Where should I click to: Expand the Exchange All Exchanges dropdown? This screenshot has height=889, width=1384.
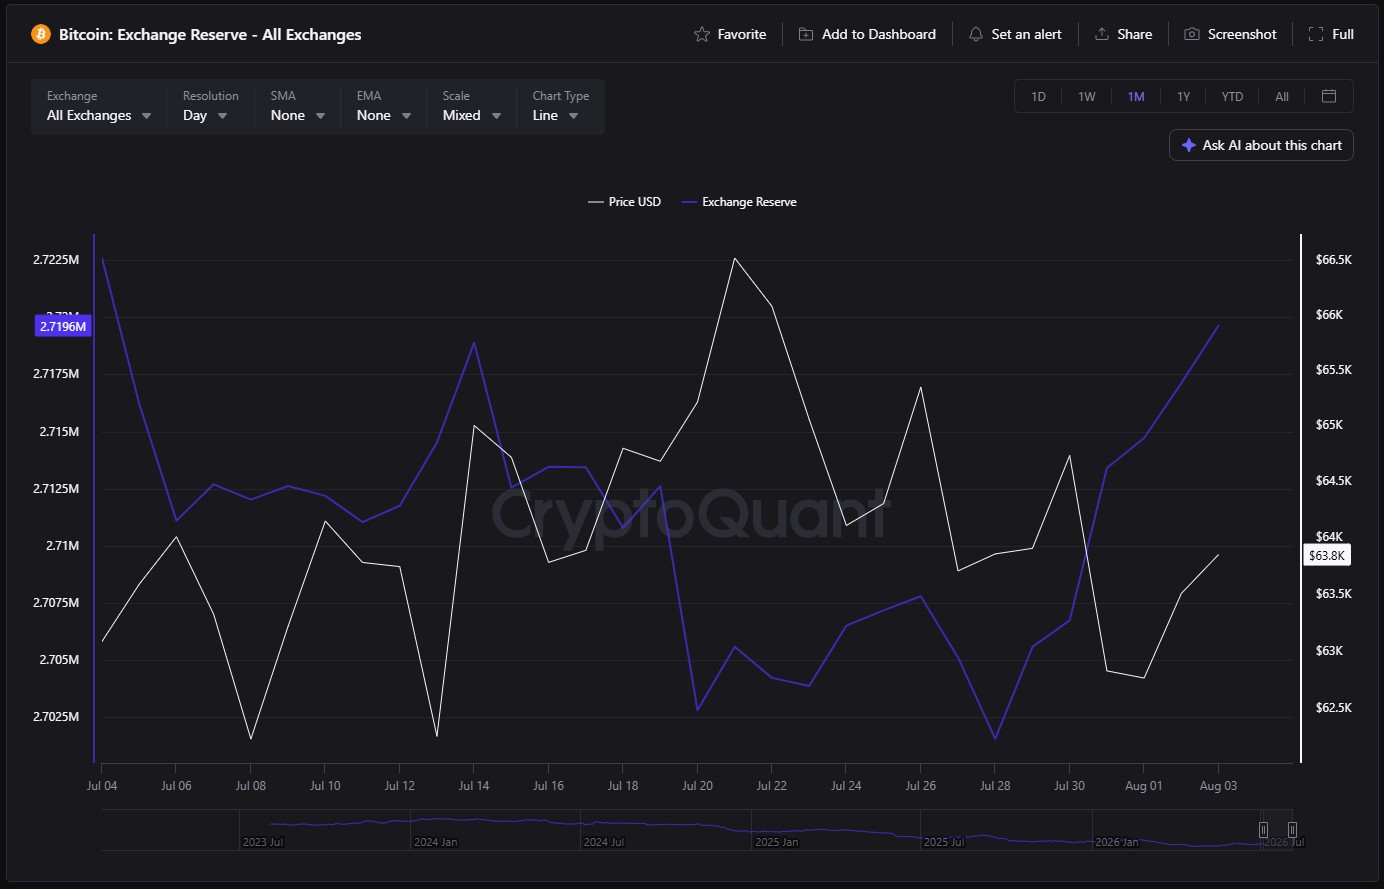point(99,106)
